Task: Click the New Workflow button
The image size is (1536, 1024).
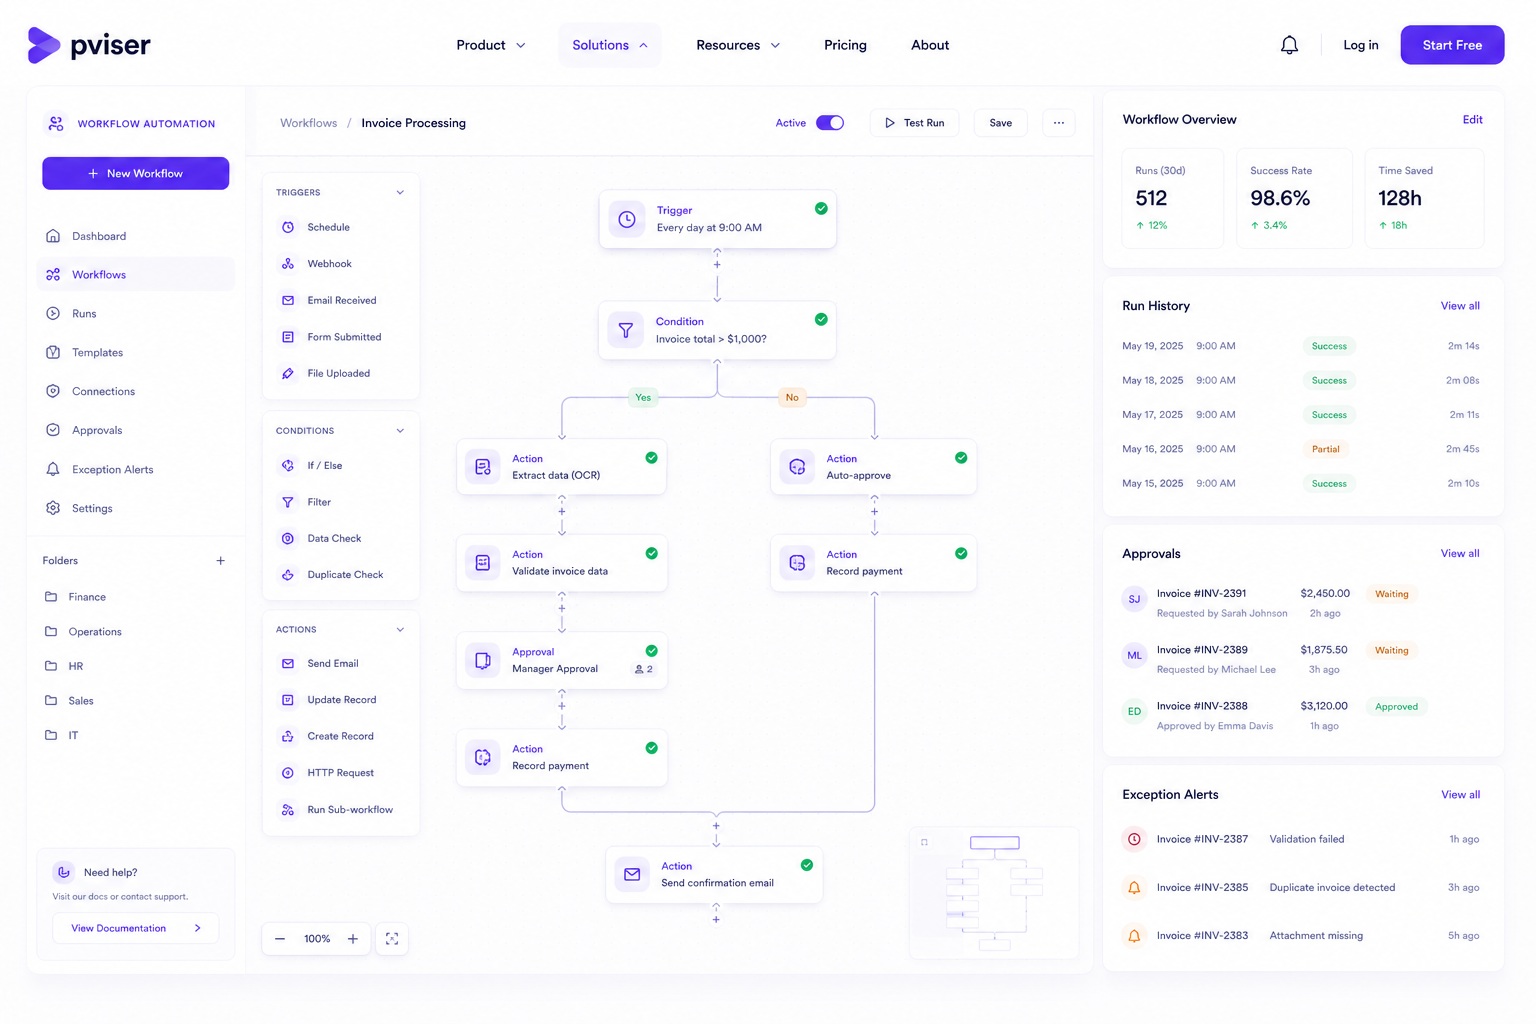Action: (136, 173)
